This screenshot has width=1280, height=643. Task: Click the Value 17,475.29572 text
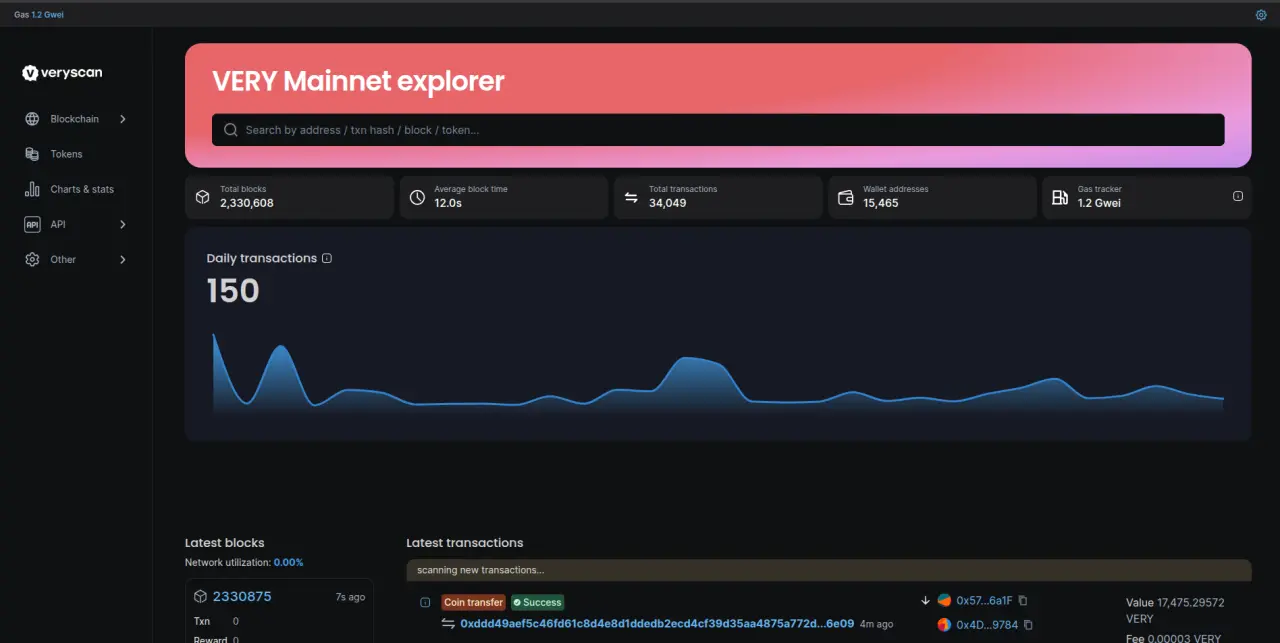pos(1175,603)
